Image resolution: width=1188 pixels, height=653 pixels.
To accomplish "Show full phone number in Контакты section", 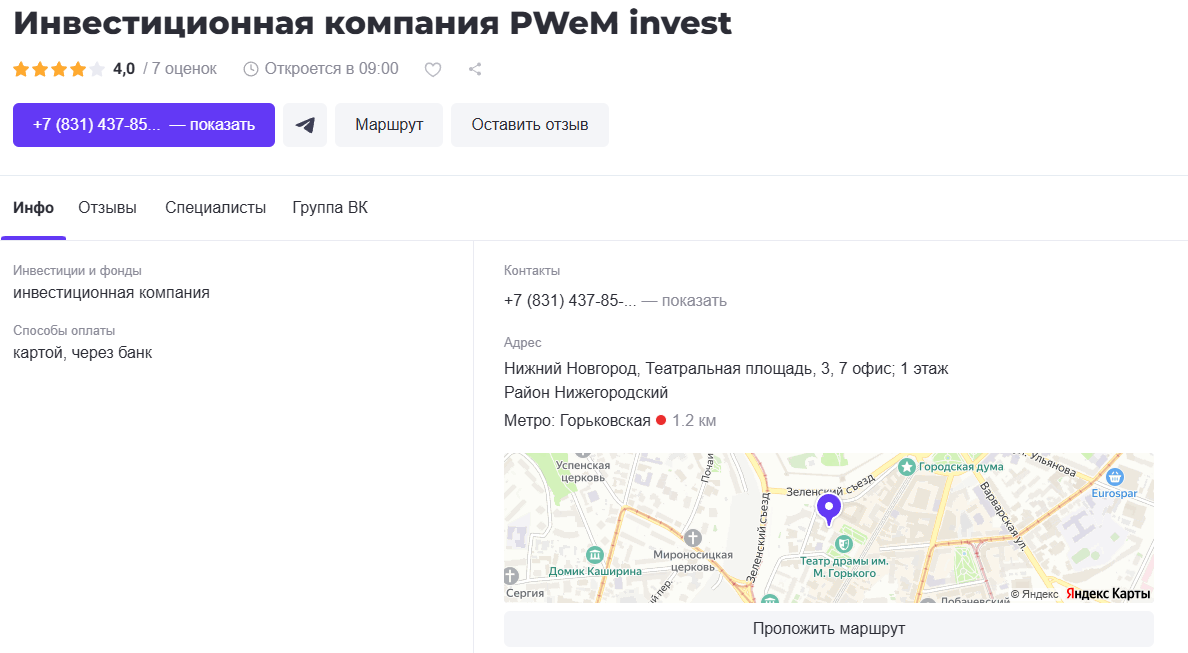I will tap(684, 300).
